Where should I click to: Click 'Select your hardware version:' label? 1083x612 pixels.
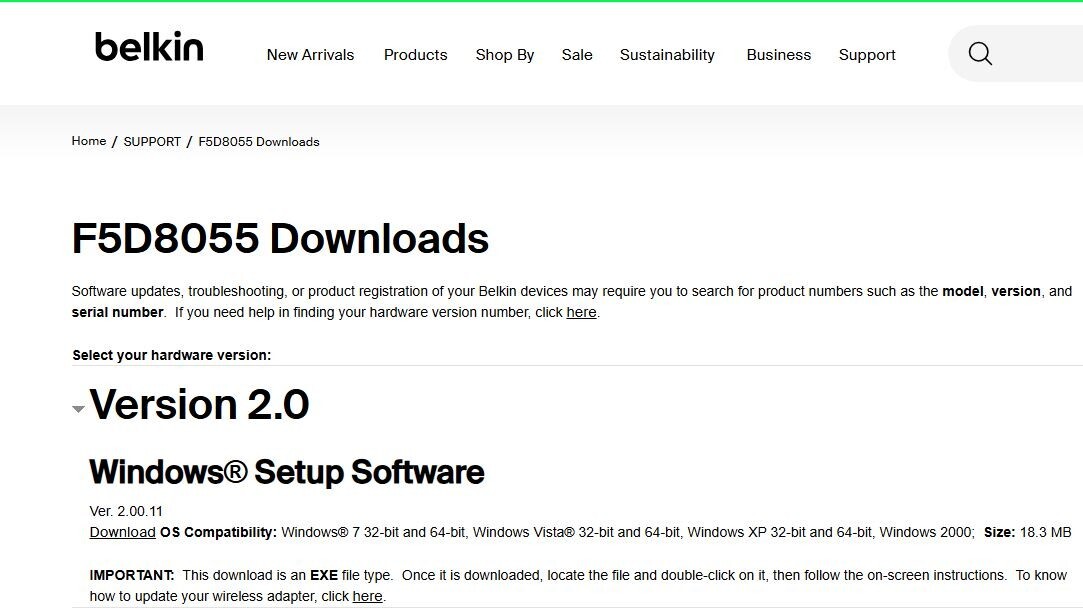click(x=171, y=355)
